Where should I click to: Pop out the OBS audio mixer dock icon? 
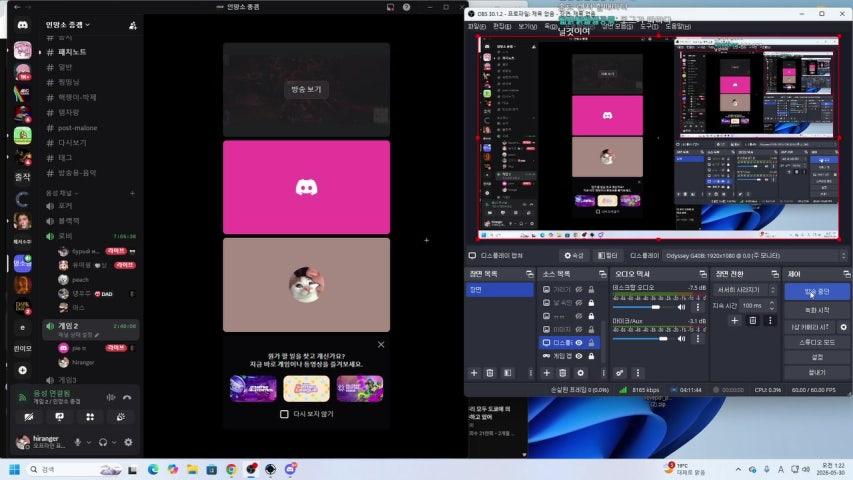pos(702,274)
